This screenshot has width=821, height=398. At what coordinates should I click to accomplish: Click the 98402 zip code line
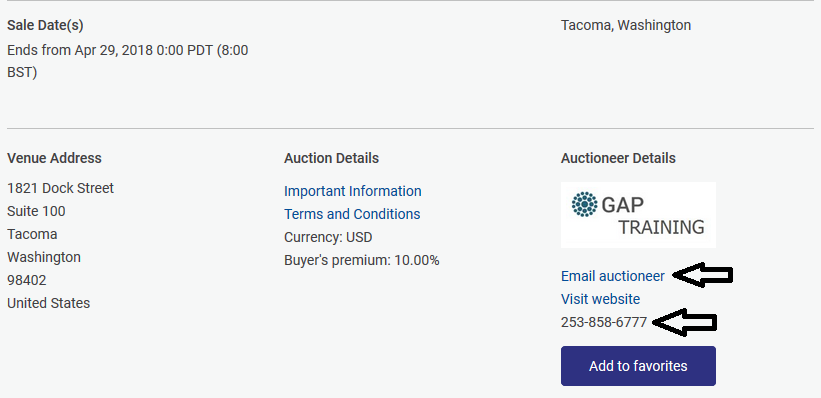point(27,280)
